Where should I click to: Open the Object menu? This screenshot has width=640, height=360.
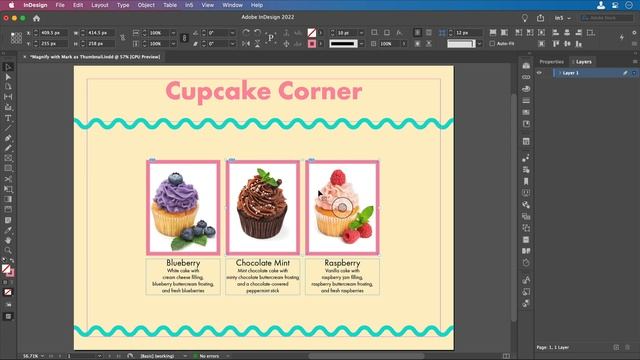146,5
